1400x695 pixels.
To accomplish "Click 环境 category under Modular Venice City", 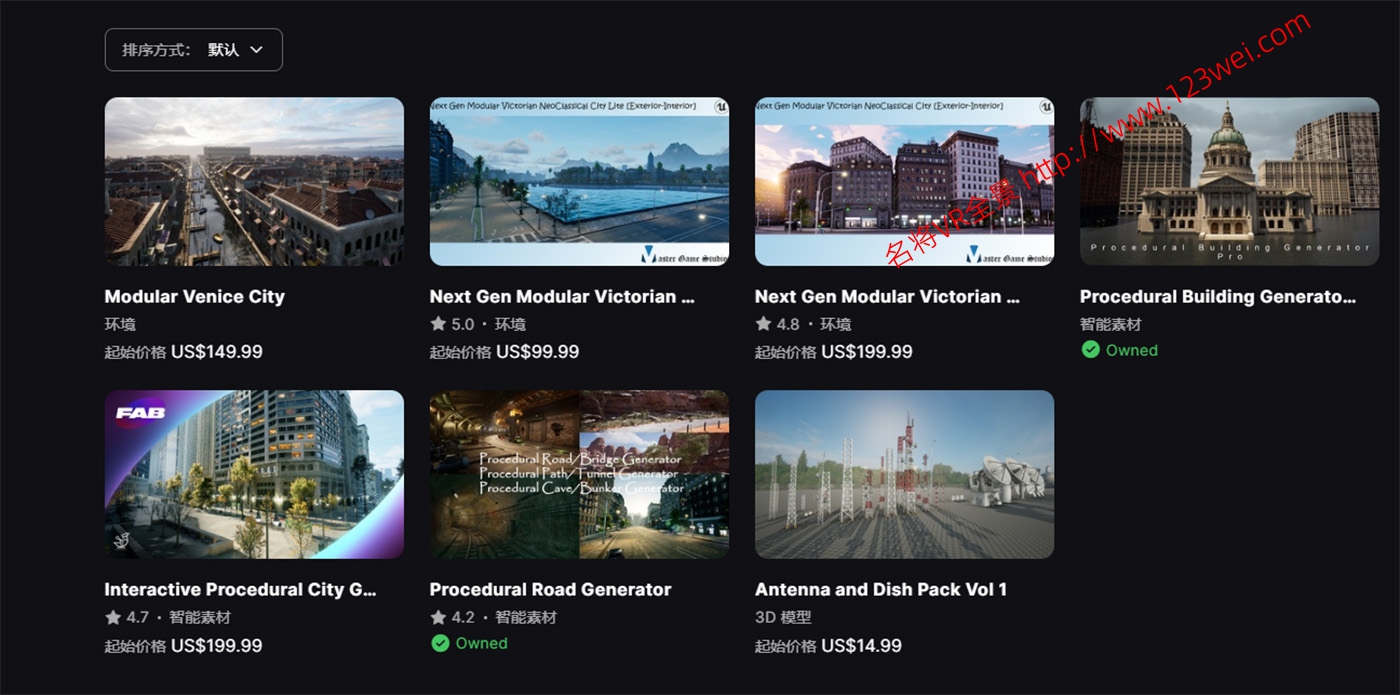I will (x=120, y=324).
